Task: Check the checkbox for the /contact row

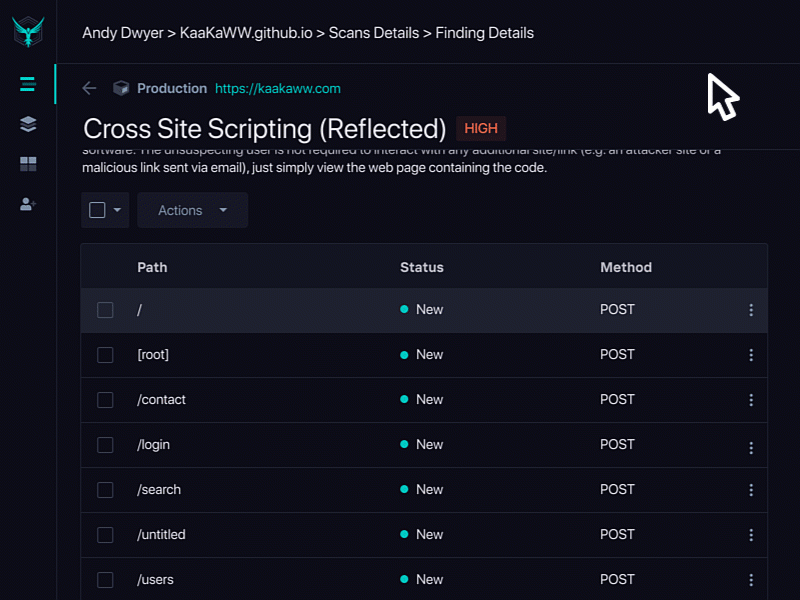Action: (105, 400)
